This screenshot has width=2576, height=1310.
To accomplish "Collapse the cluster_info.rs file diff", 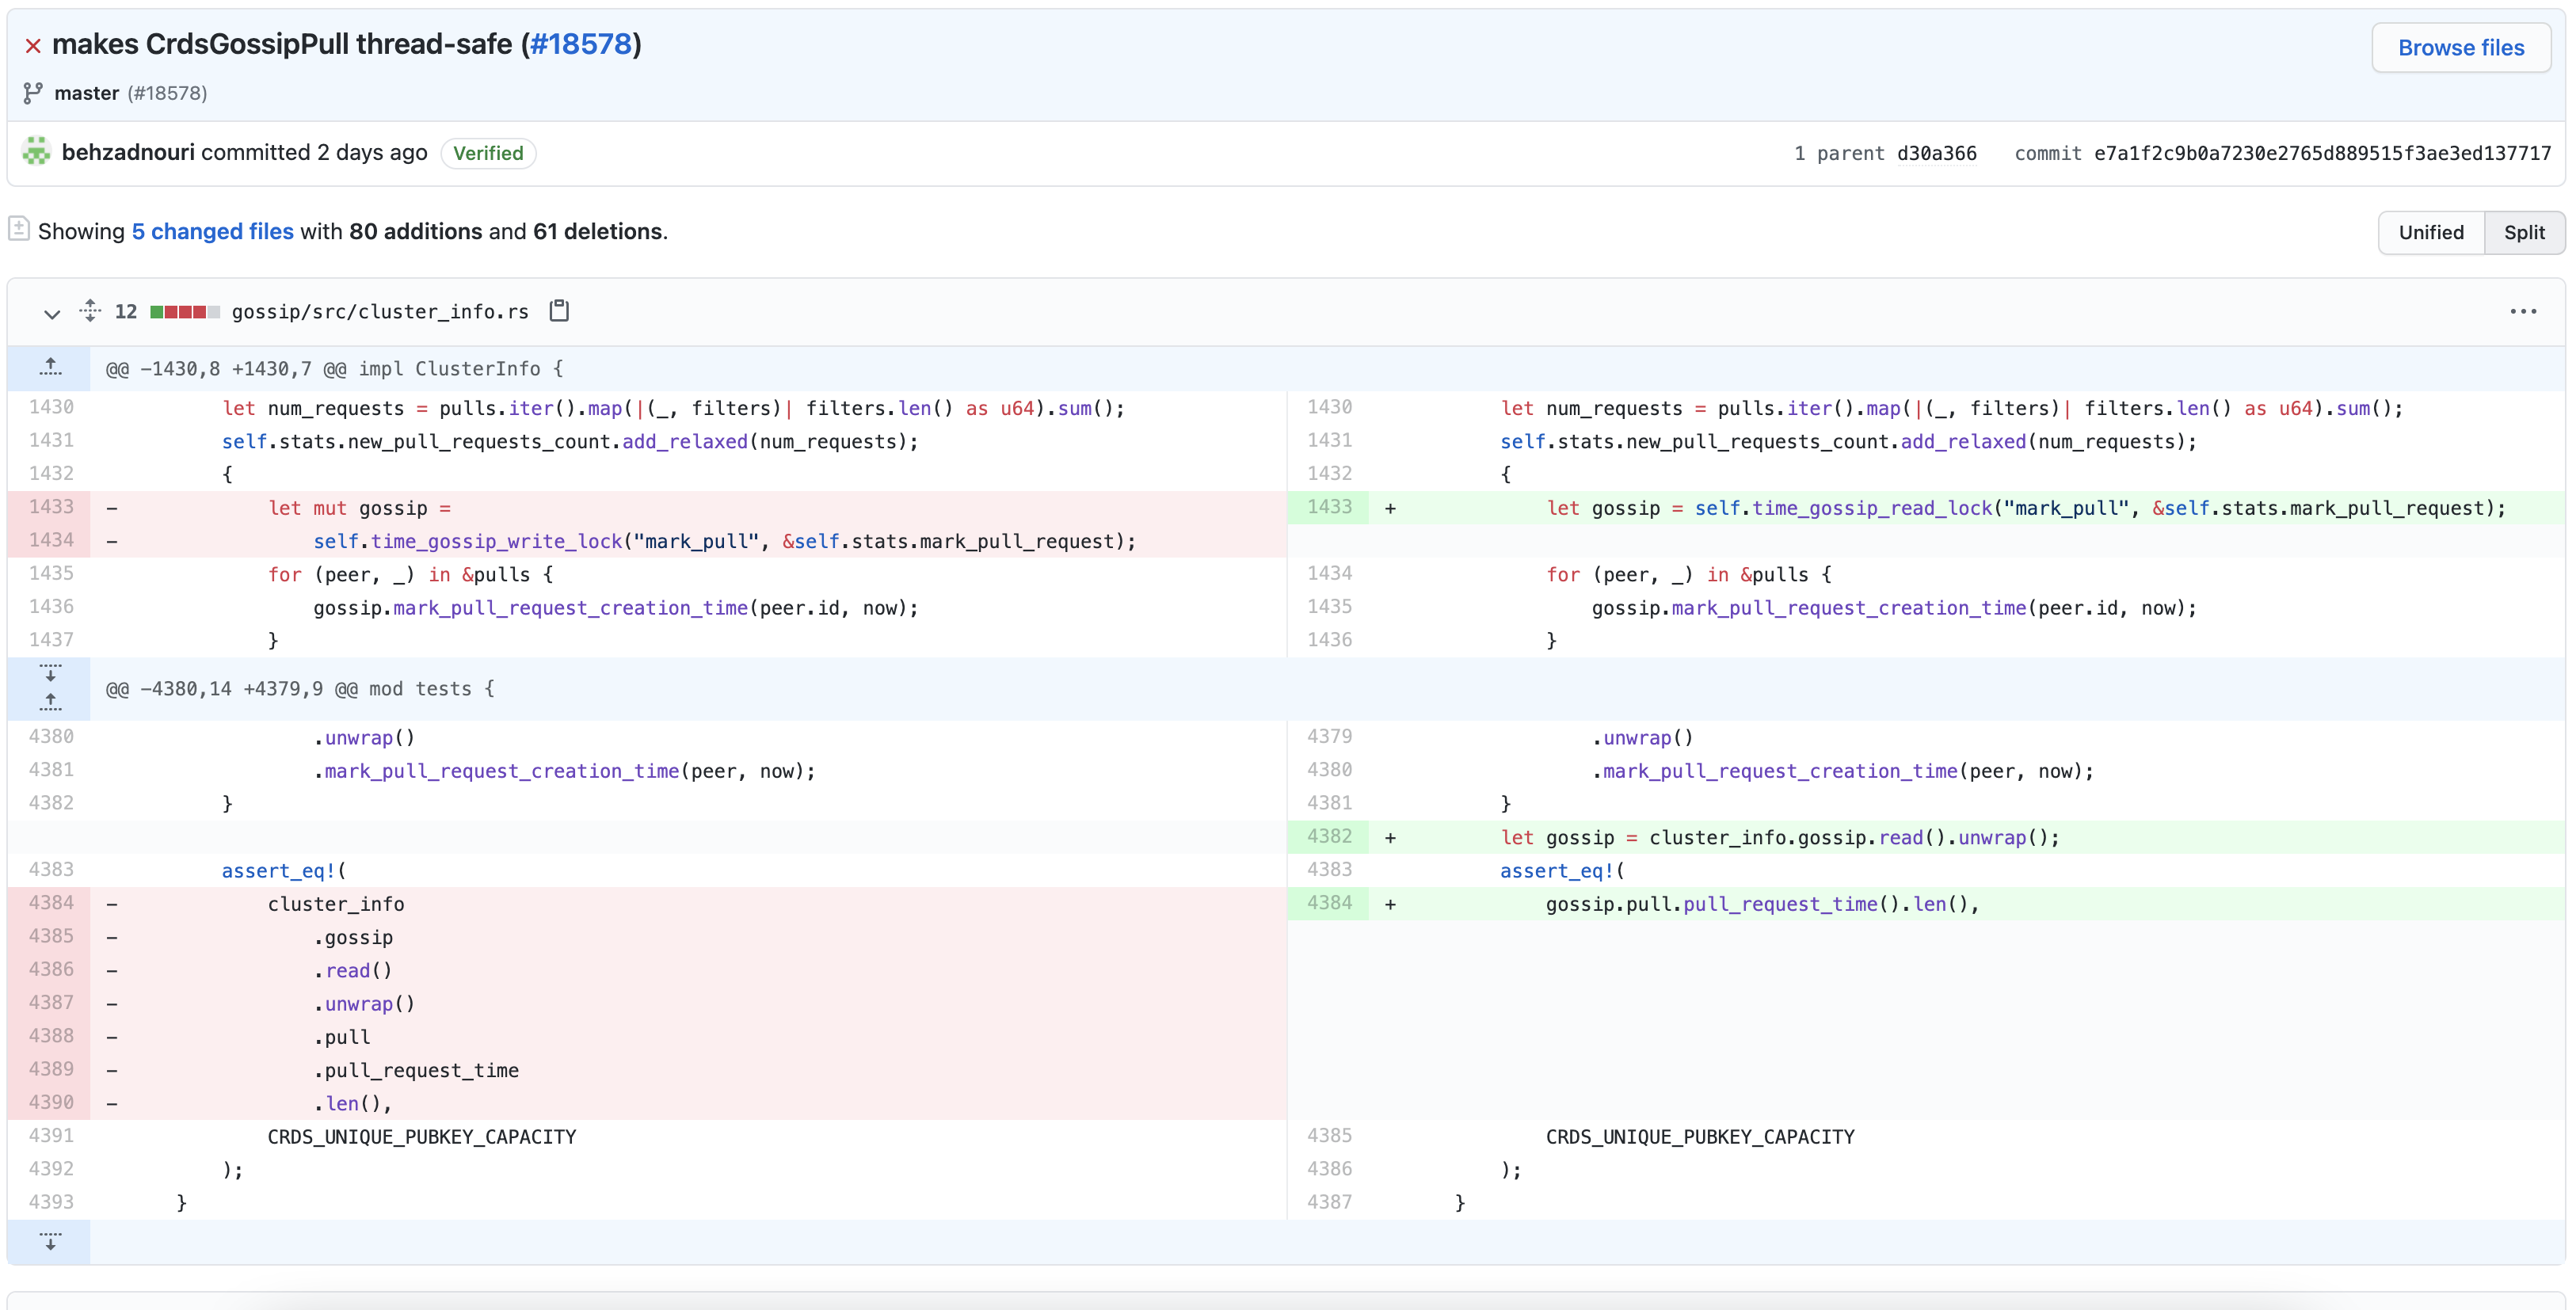I will [52, 313].
